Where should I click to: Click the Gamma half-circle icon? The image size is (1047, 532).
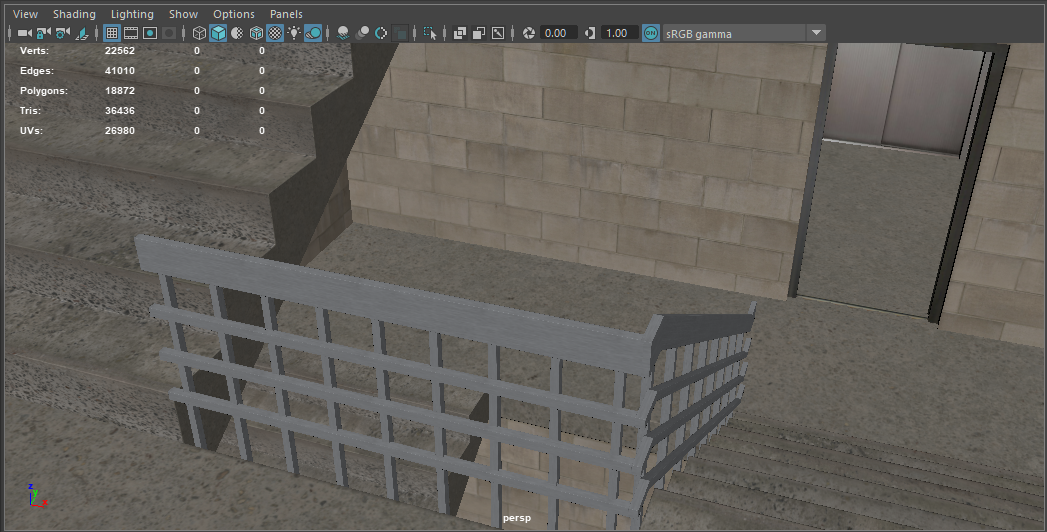tap(590, 33)
